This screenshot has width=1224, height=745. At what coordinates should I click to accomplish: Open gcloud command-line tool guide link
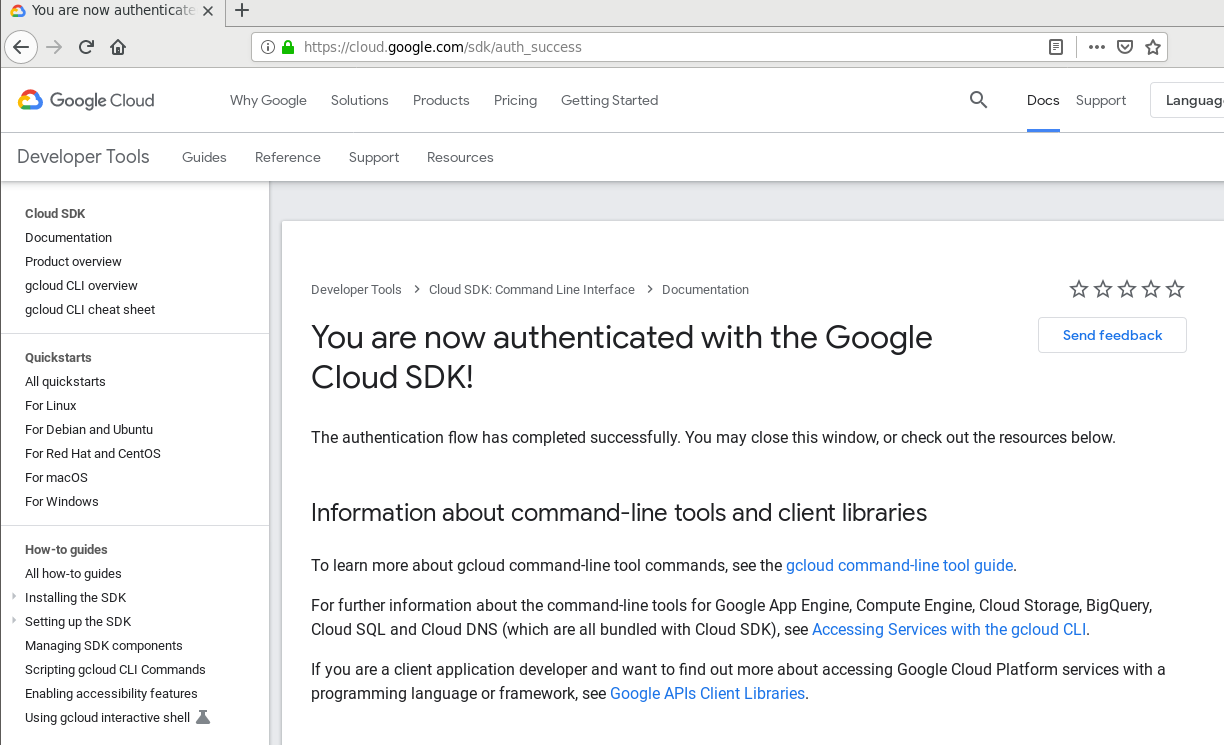coord(900,565)
